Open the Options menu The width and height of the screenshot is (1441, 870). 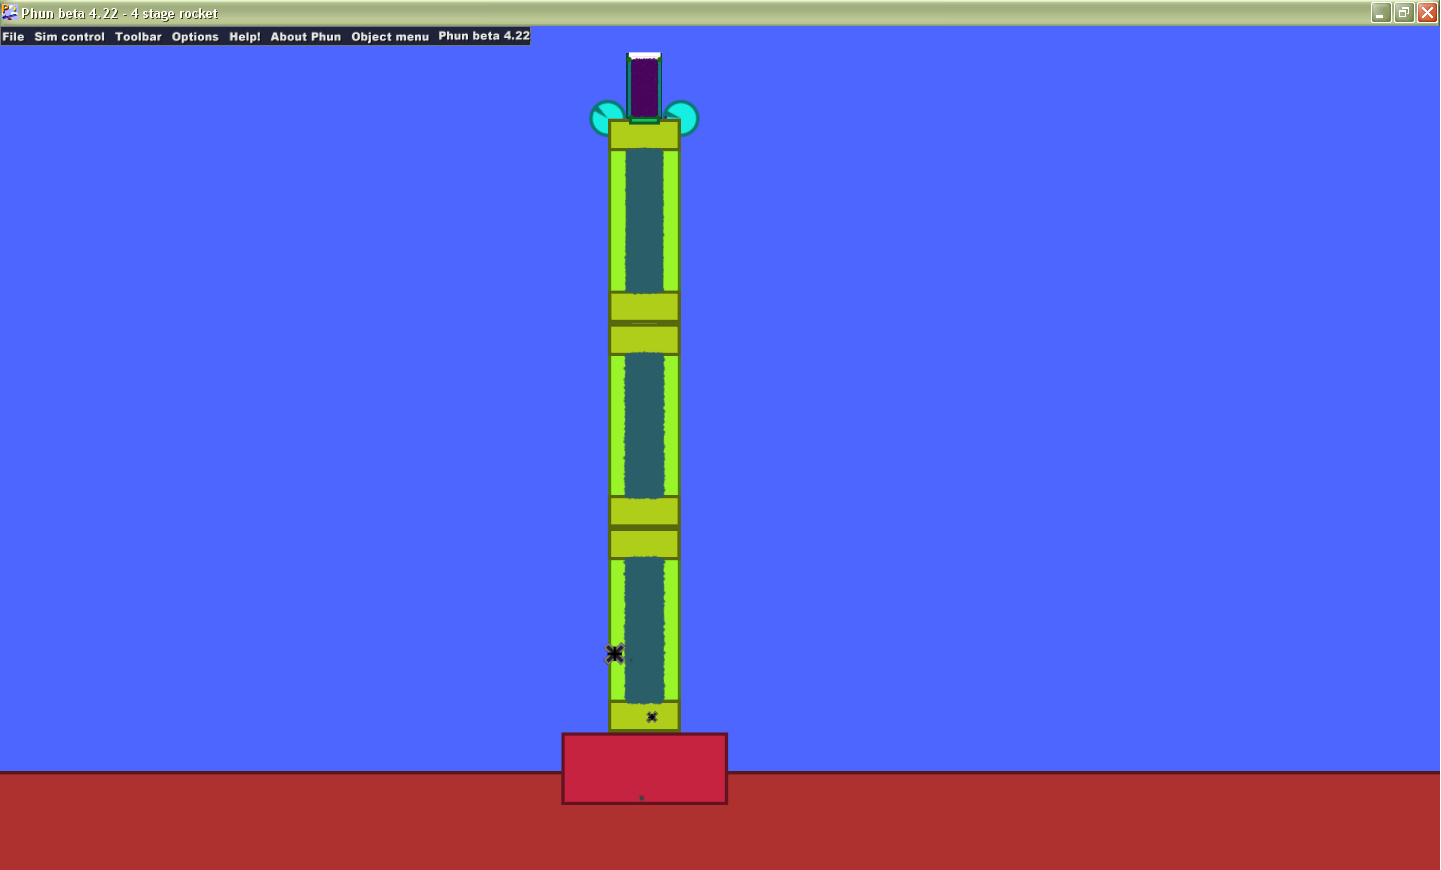194,36
